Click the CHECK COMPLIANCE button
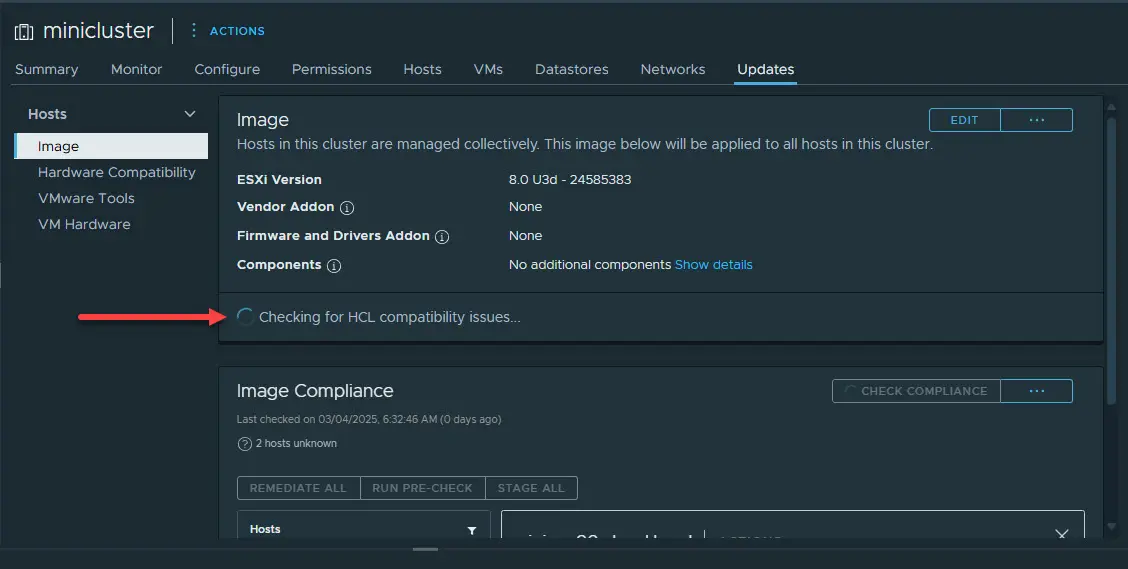1128x569 pixels. point(916,391)
